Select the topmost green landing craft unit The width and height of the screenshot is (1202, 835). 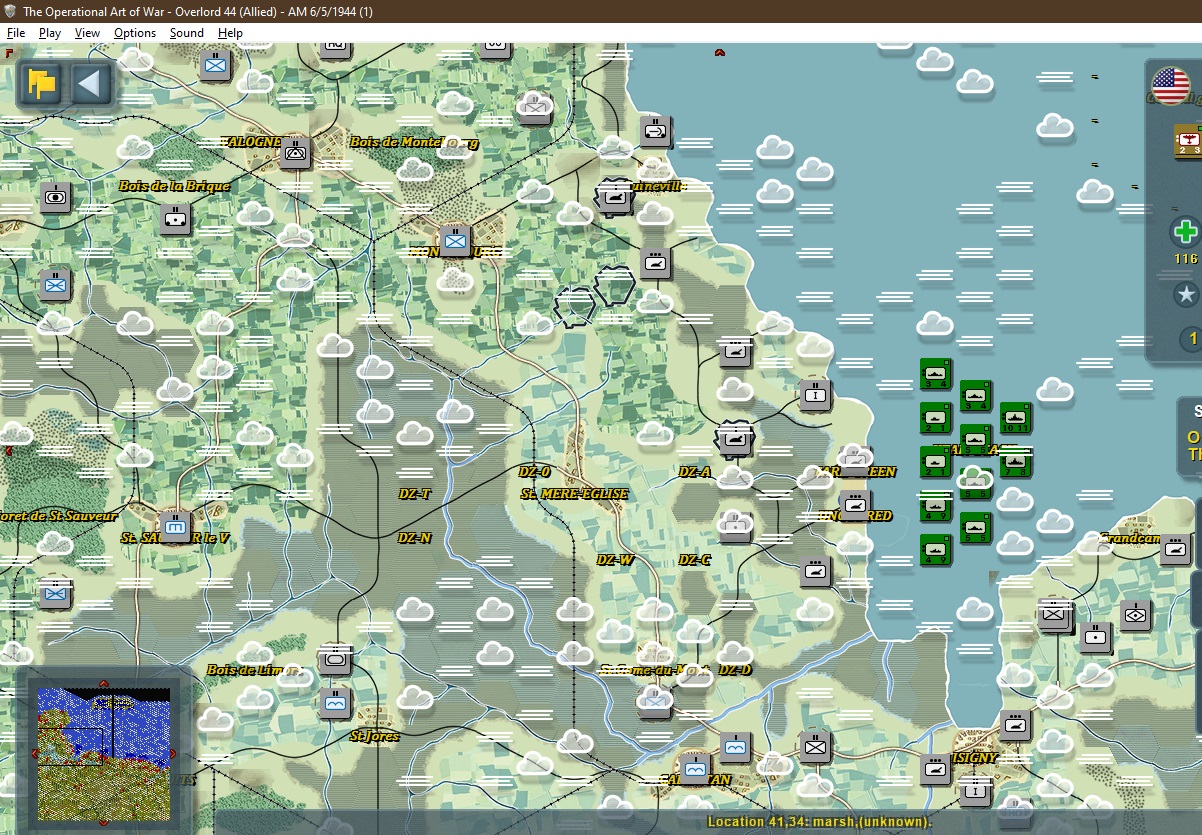tap(935, 373)
